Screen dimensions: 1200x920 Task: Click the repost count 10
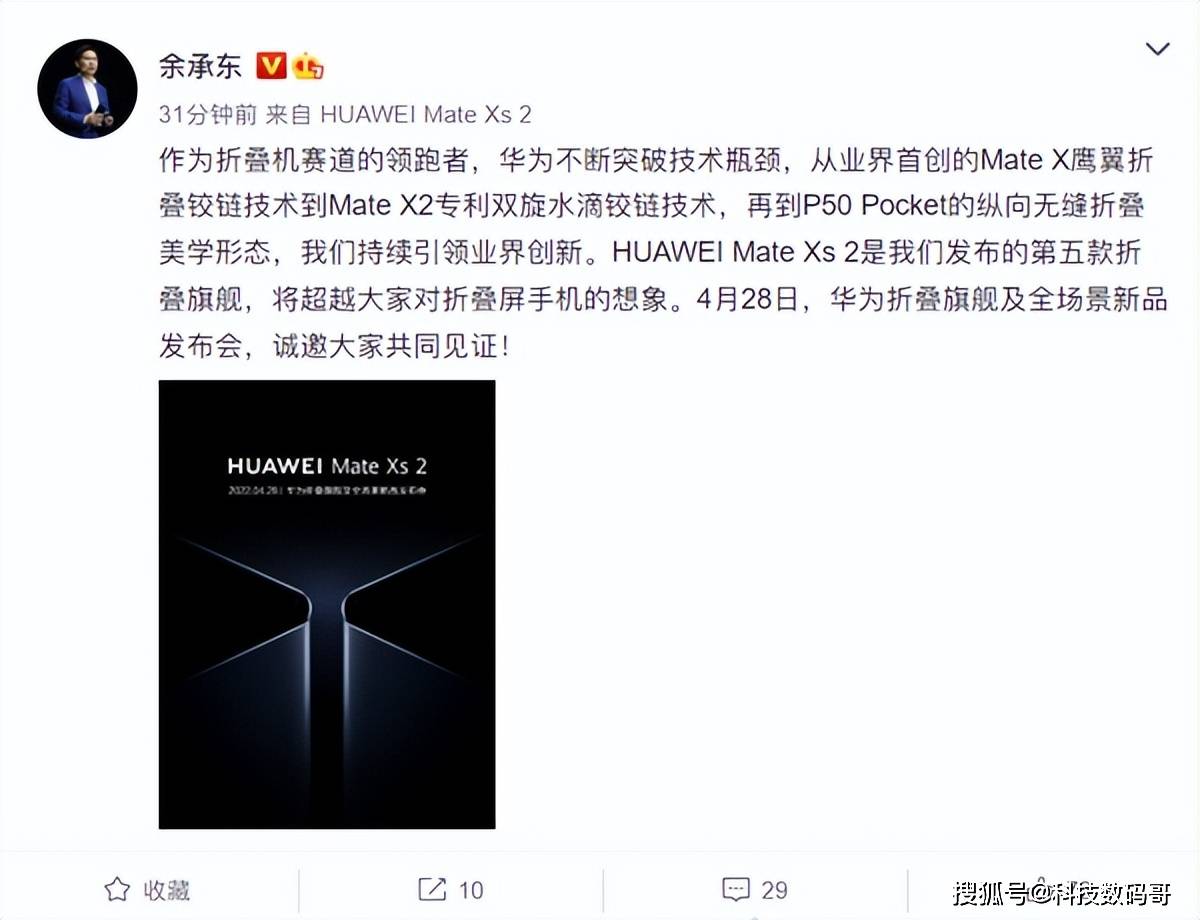(471, 889)
